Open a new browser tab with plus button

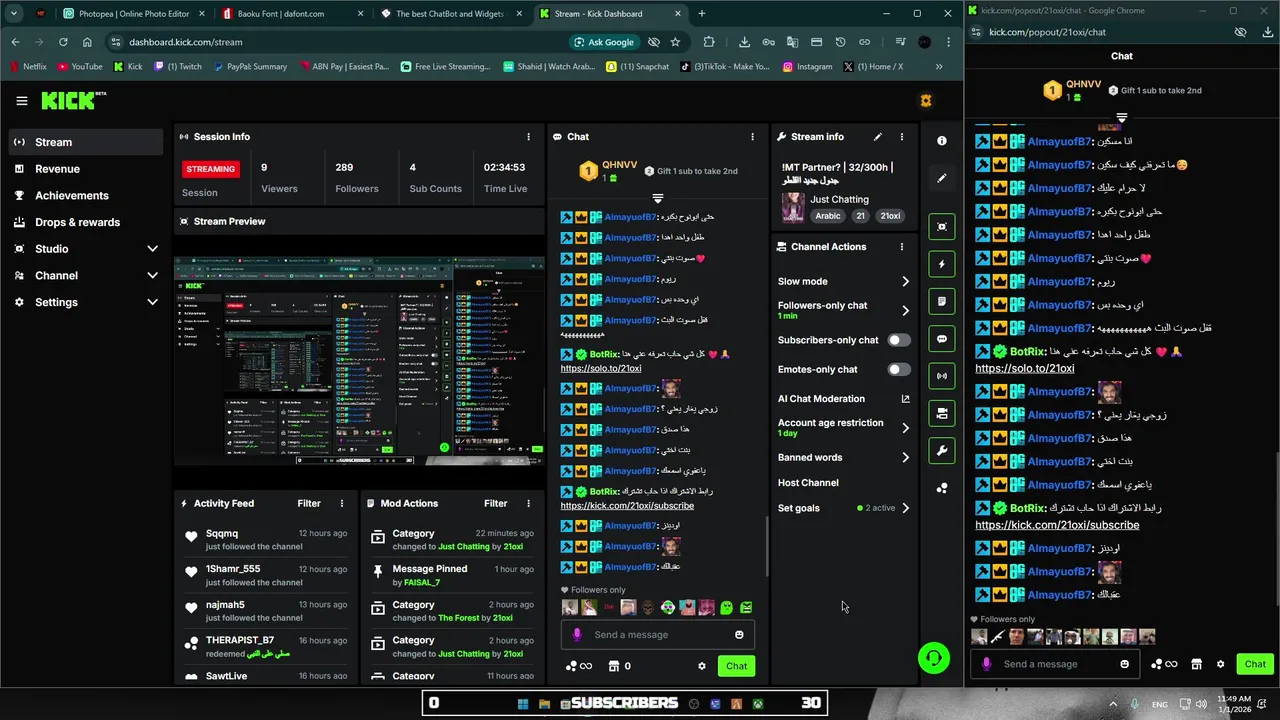(x=702, y=14)
